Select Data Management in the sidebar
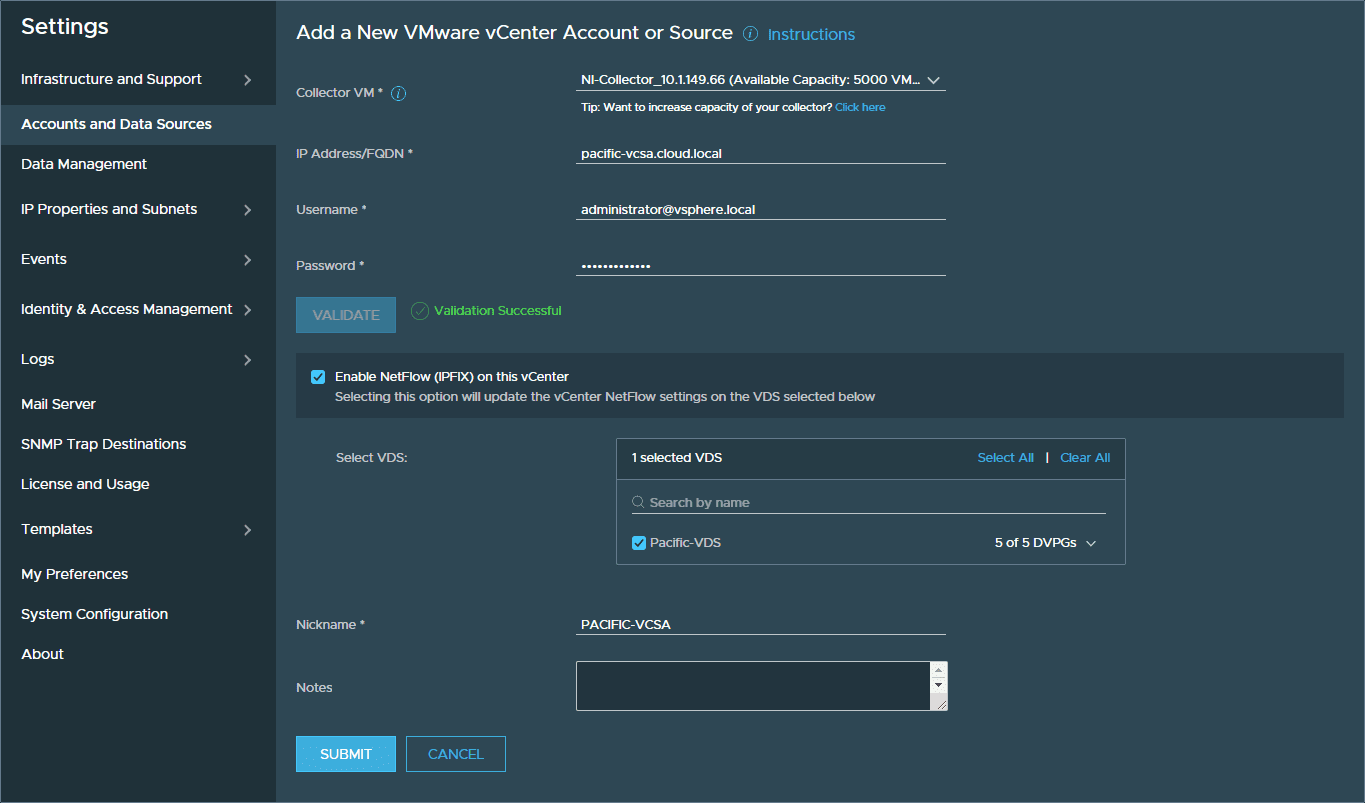 click(x=84, y=163)
